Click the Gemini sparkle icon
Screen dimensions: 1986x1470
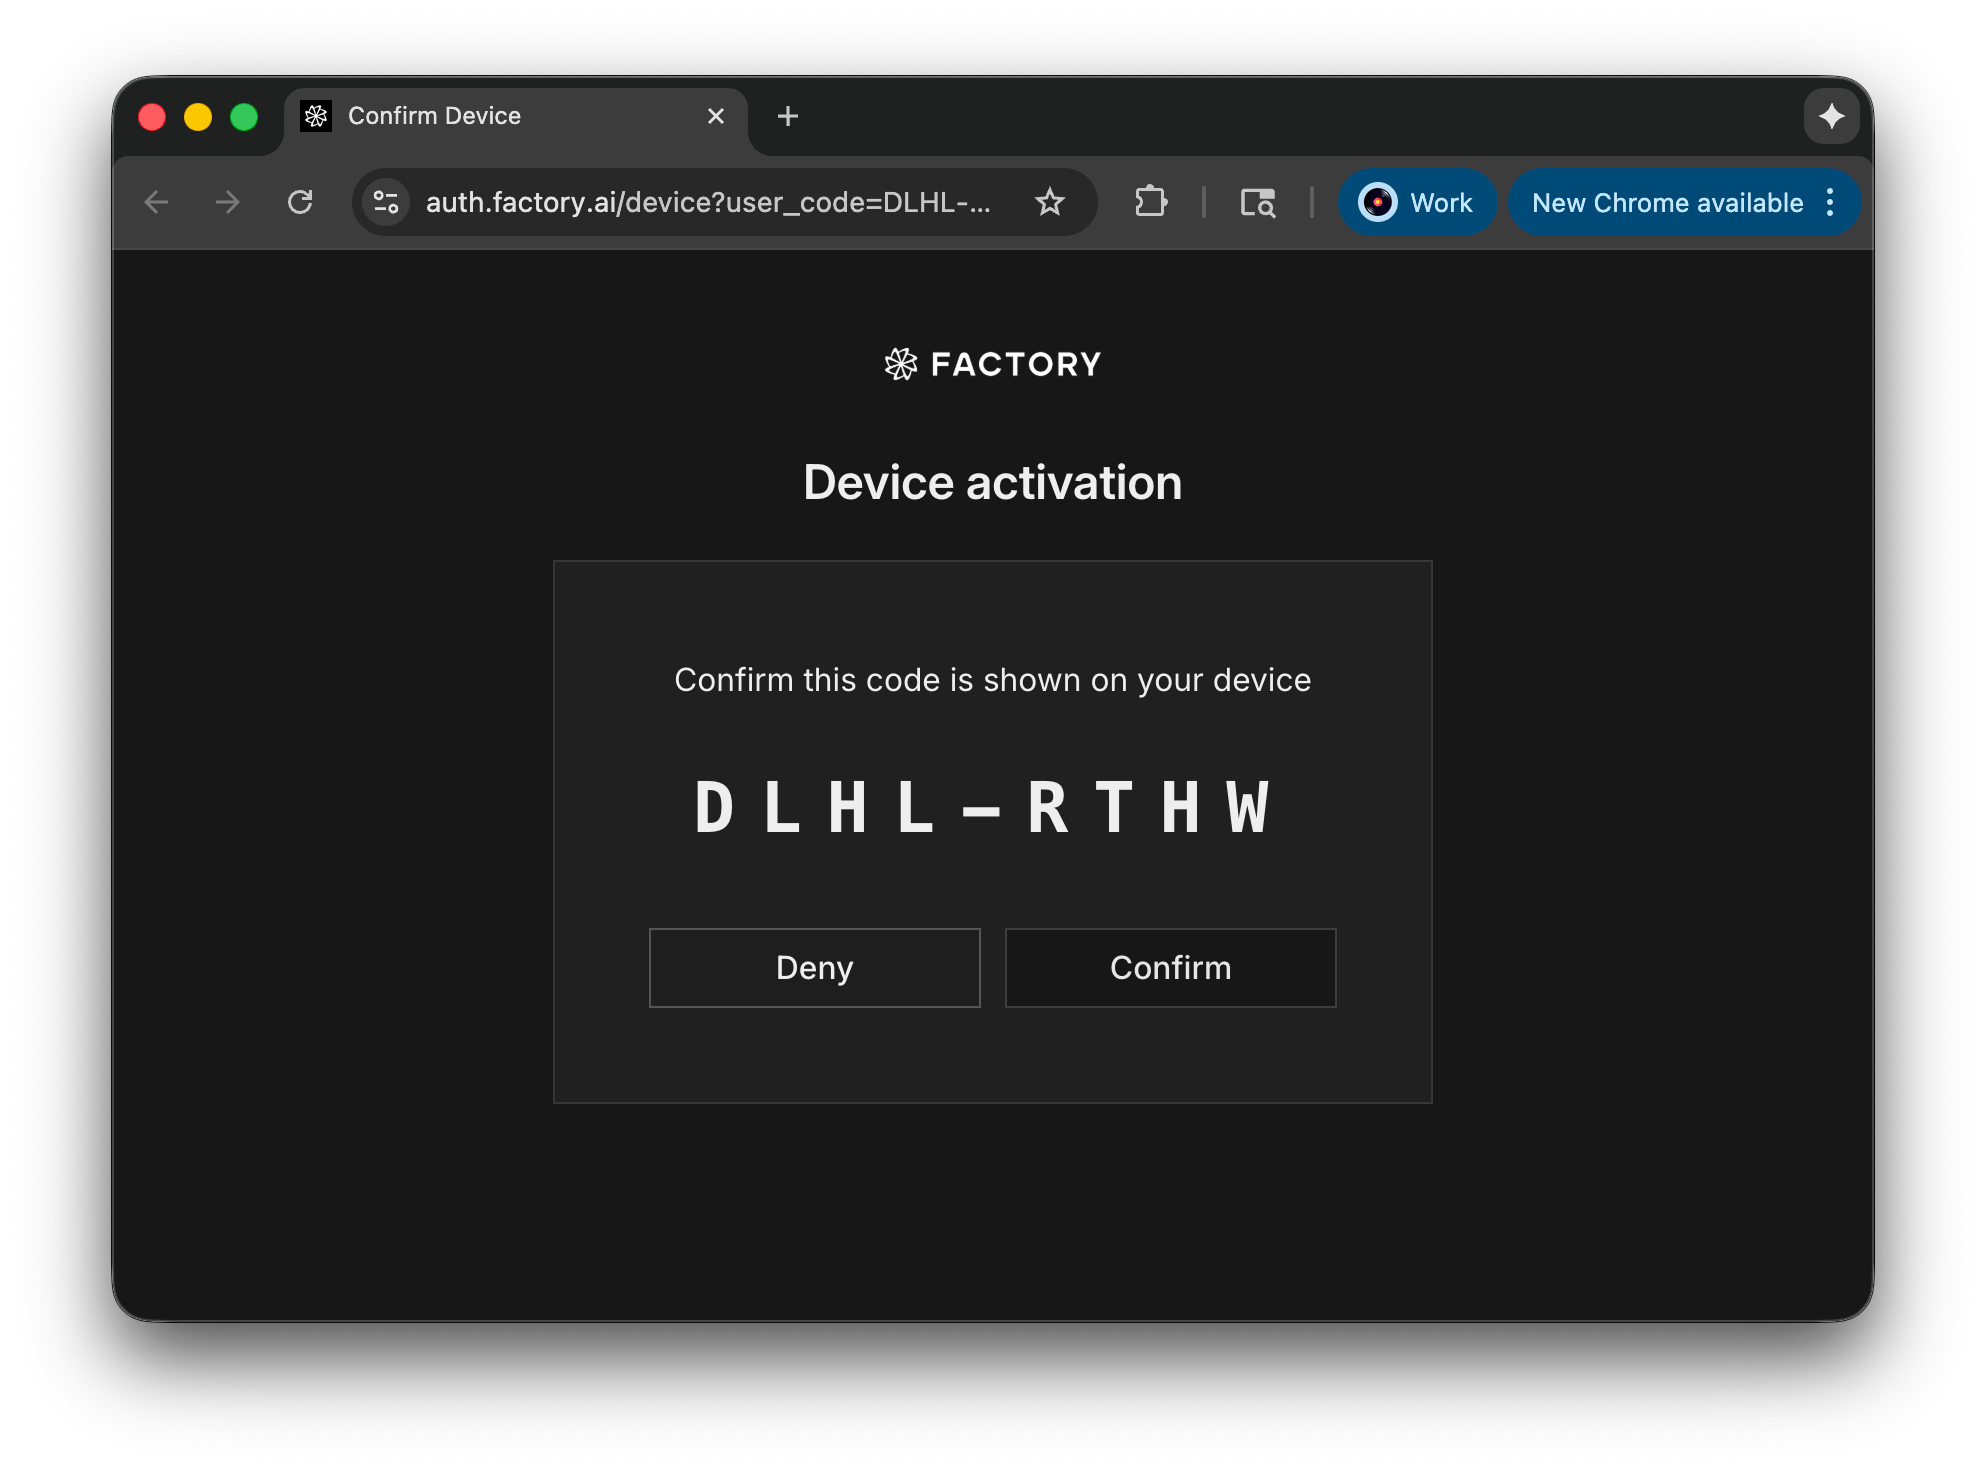1832,116
